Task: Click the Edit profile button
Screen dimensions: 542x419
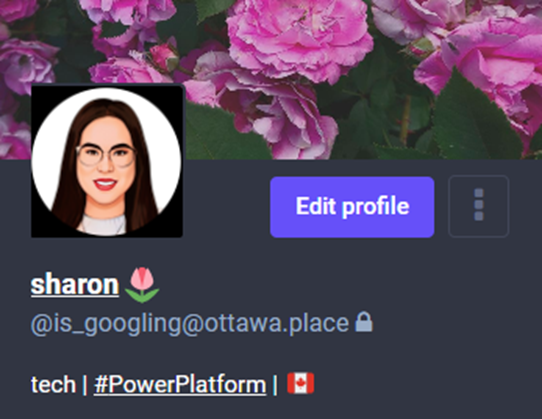Action: tap(352, 207)
